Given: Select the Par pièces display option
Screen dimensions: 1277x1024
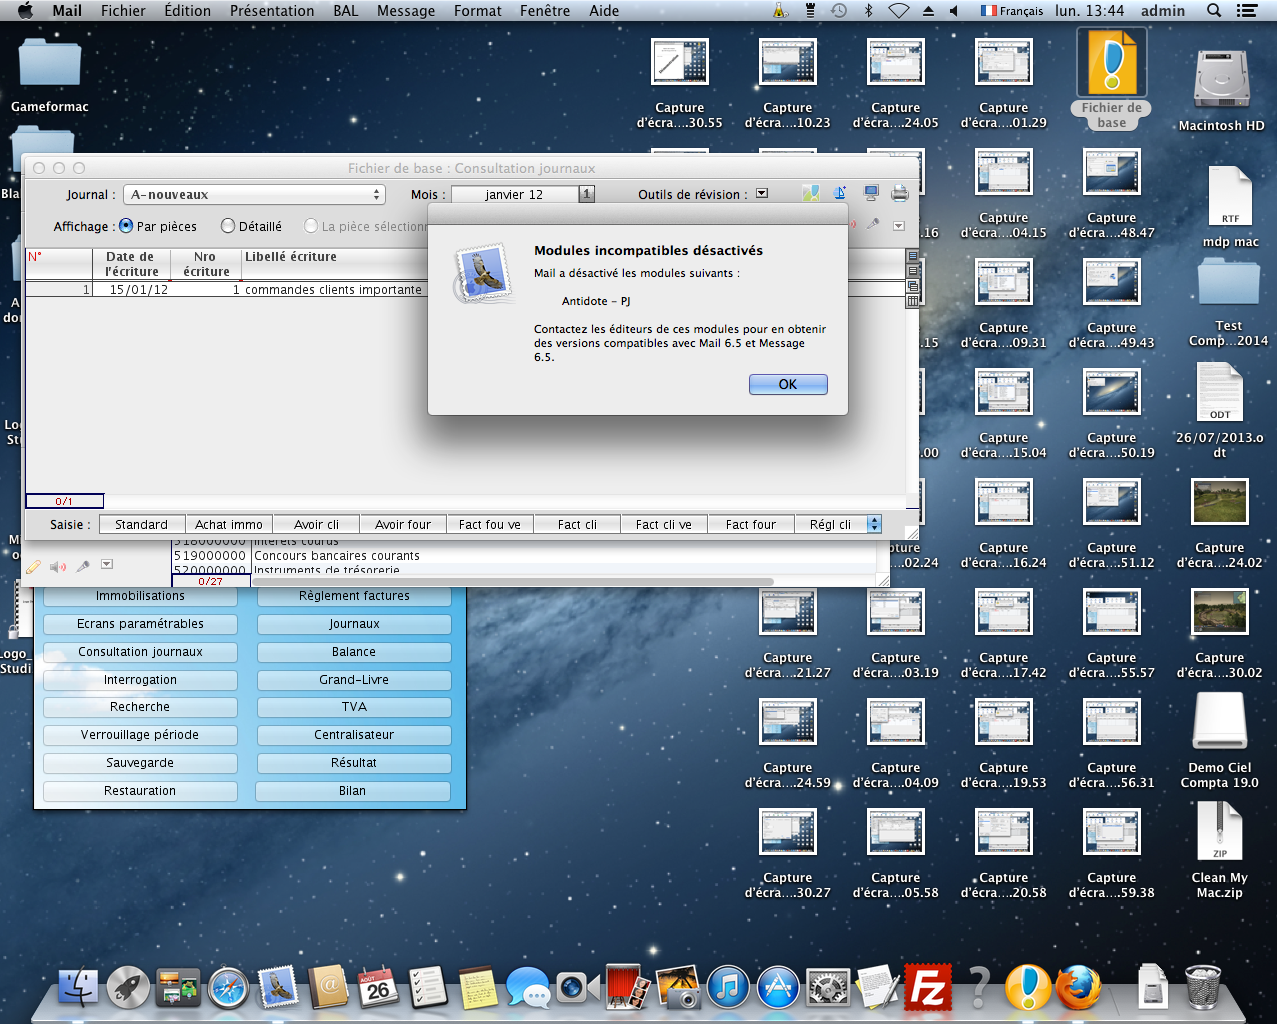Looking at the screenshot, I should [x=126, y=226].
